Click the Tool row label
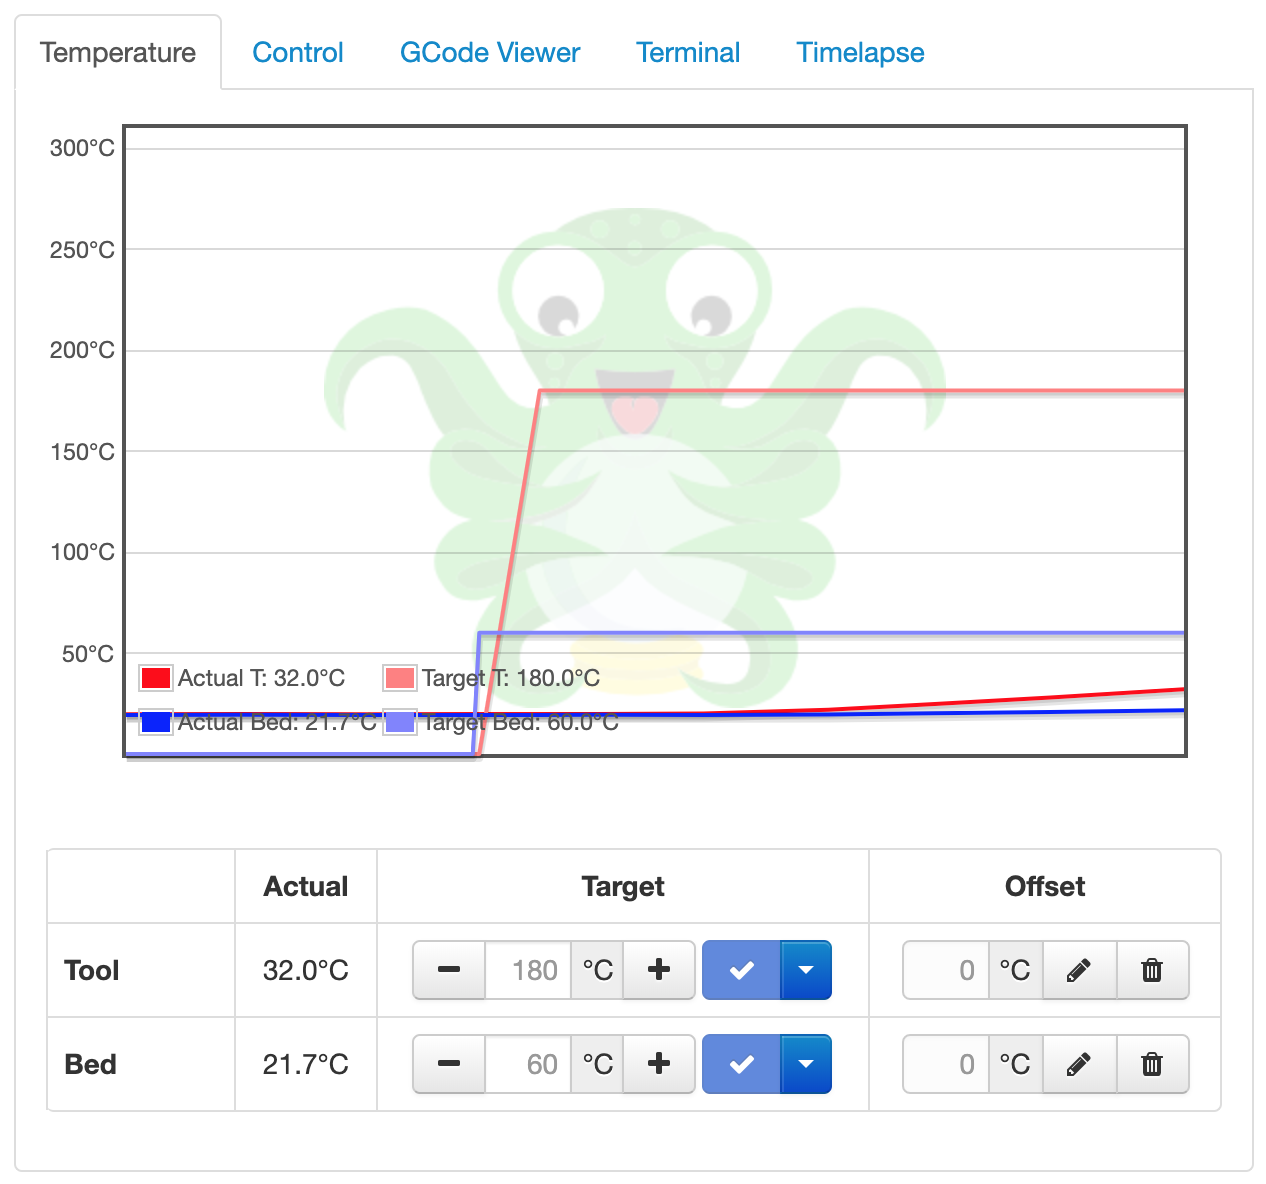Screen dimensions: 1266x1184 (92, 970)
